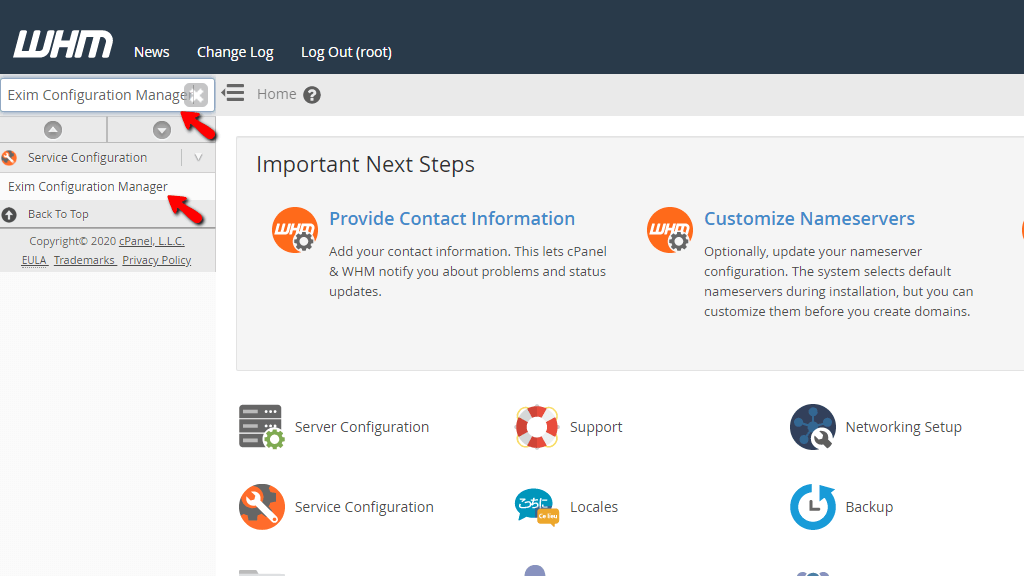Image resolution: width=1024 pixels, height=576 pixels.
Task: Toggle the sidebar collapse menu icon
Action: pos(232,93)
